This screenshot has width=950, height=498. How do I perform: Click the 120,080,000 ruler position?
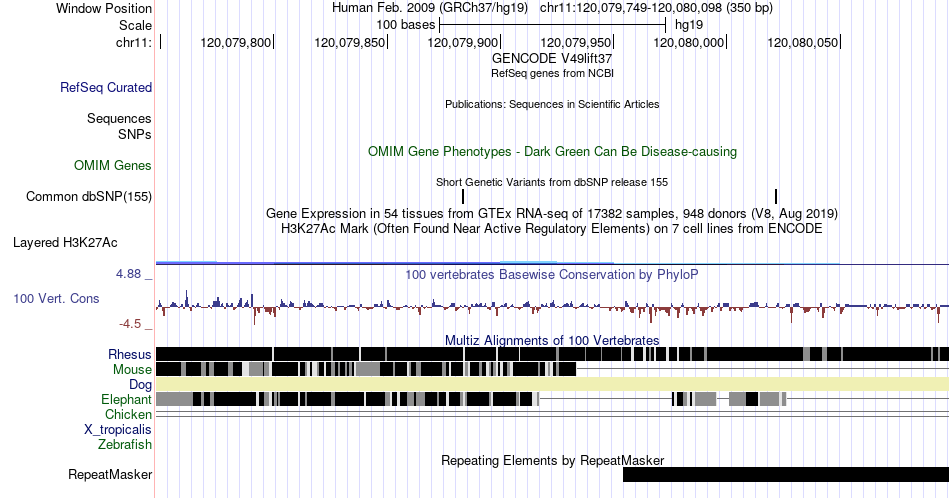[689, 42]
